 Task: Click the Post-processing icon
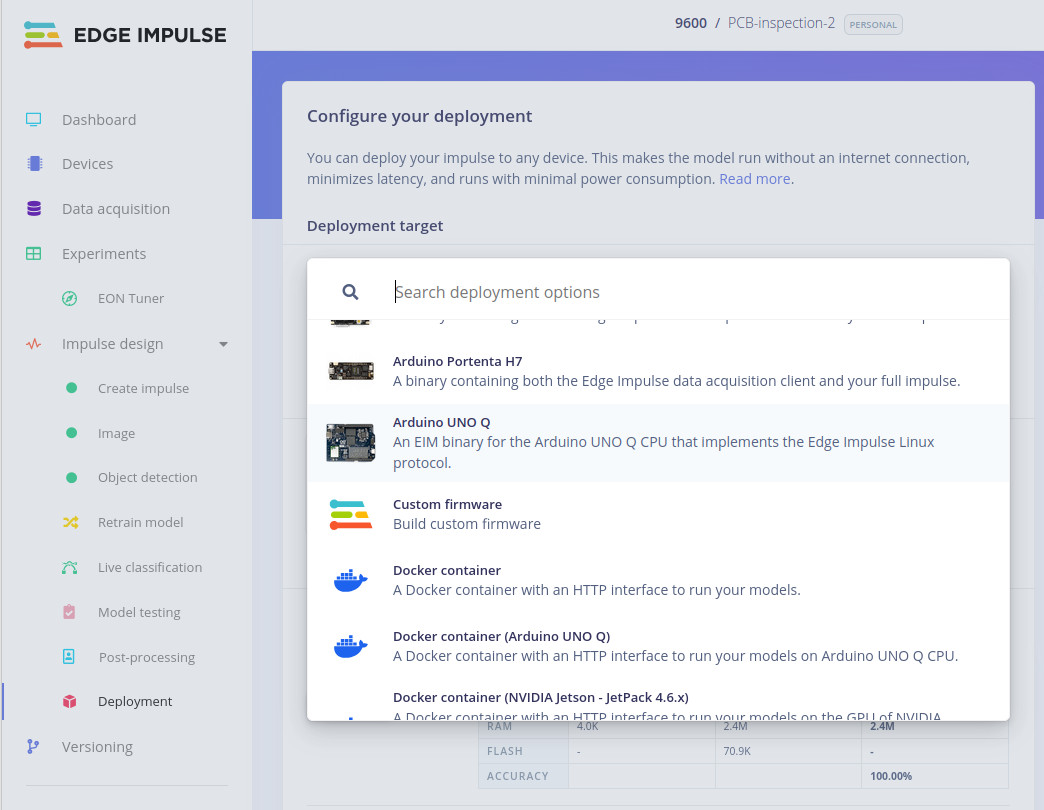pyautogui.click(x=69, y=656)
